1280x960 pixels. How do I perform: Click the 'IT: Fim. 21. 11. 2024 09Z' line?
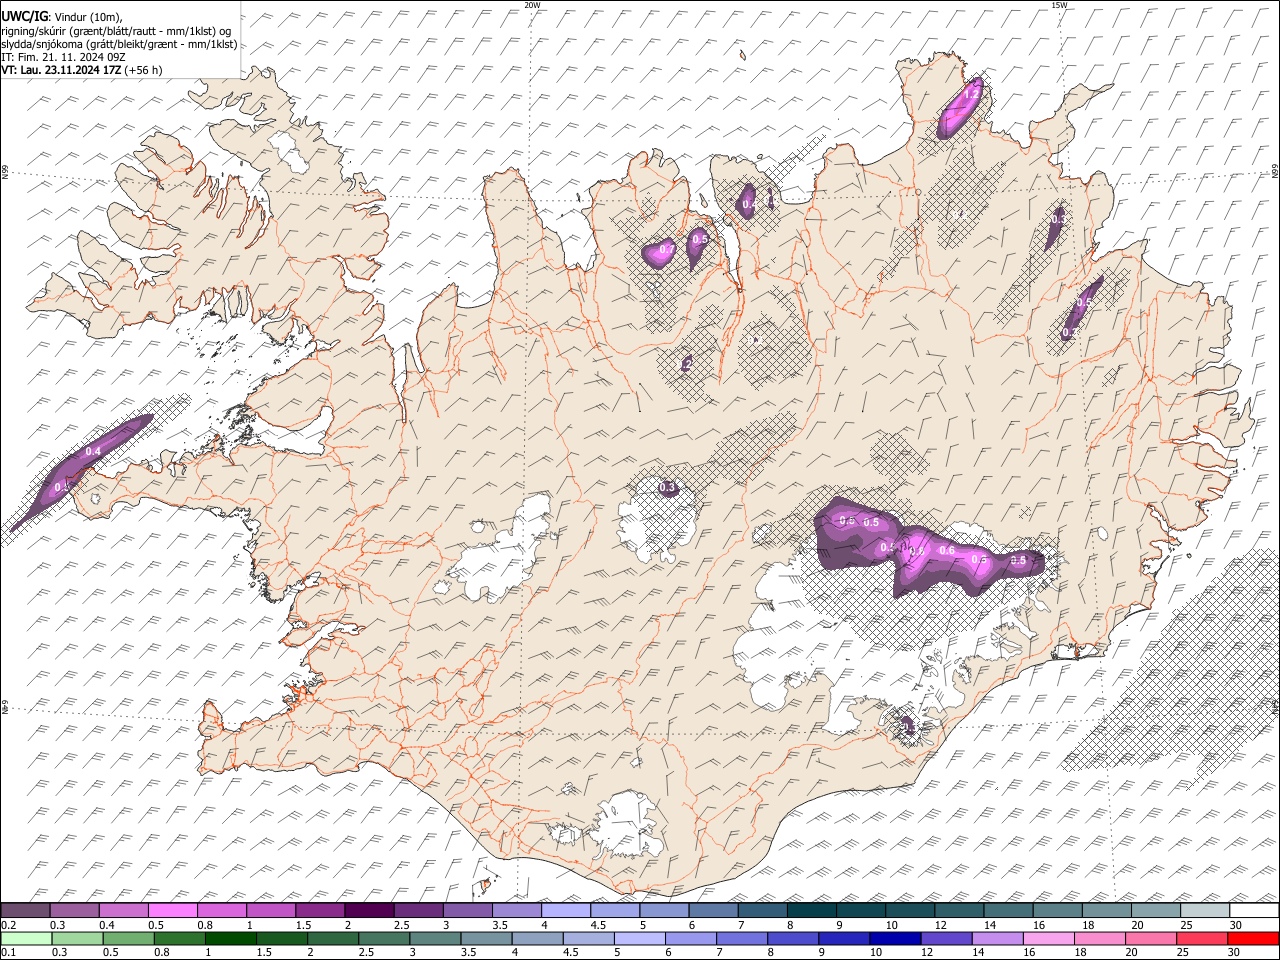63,57
